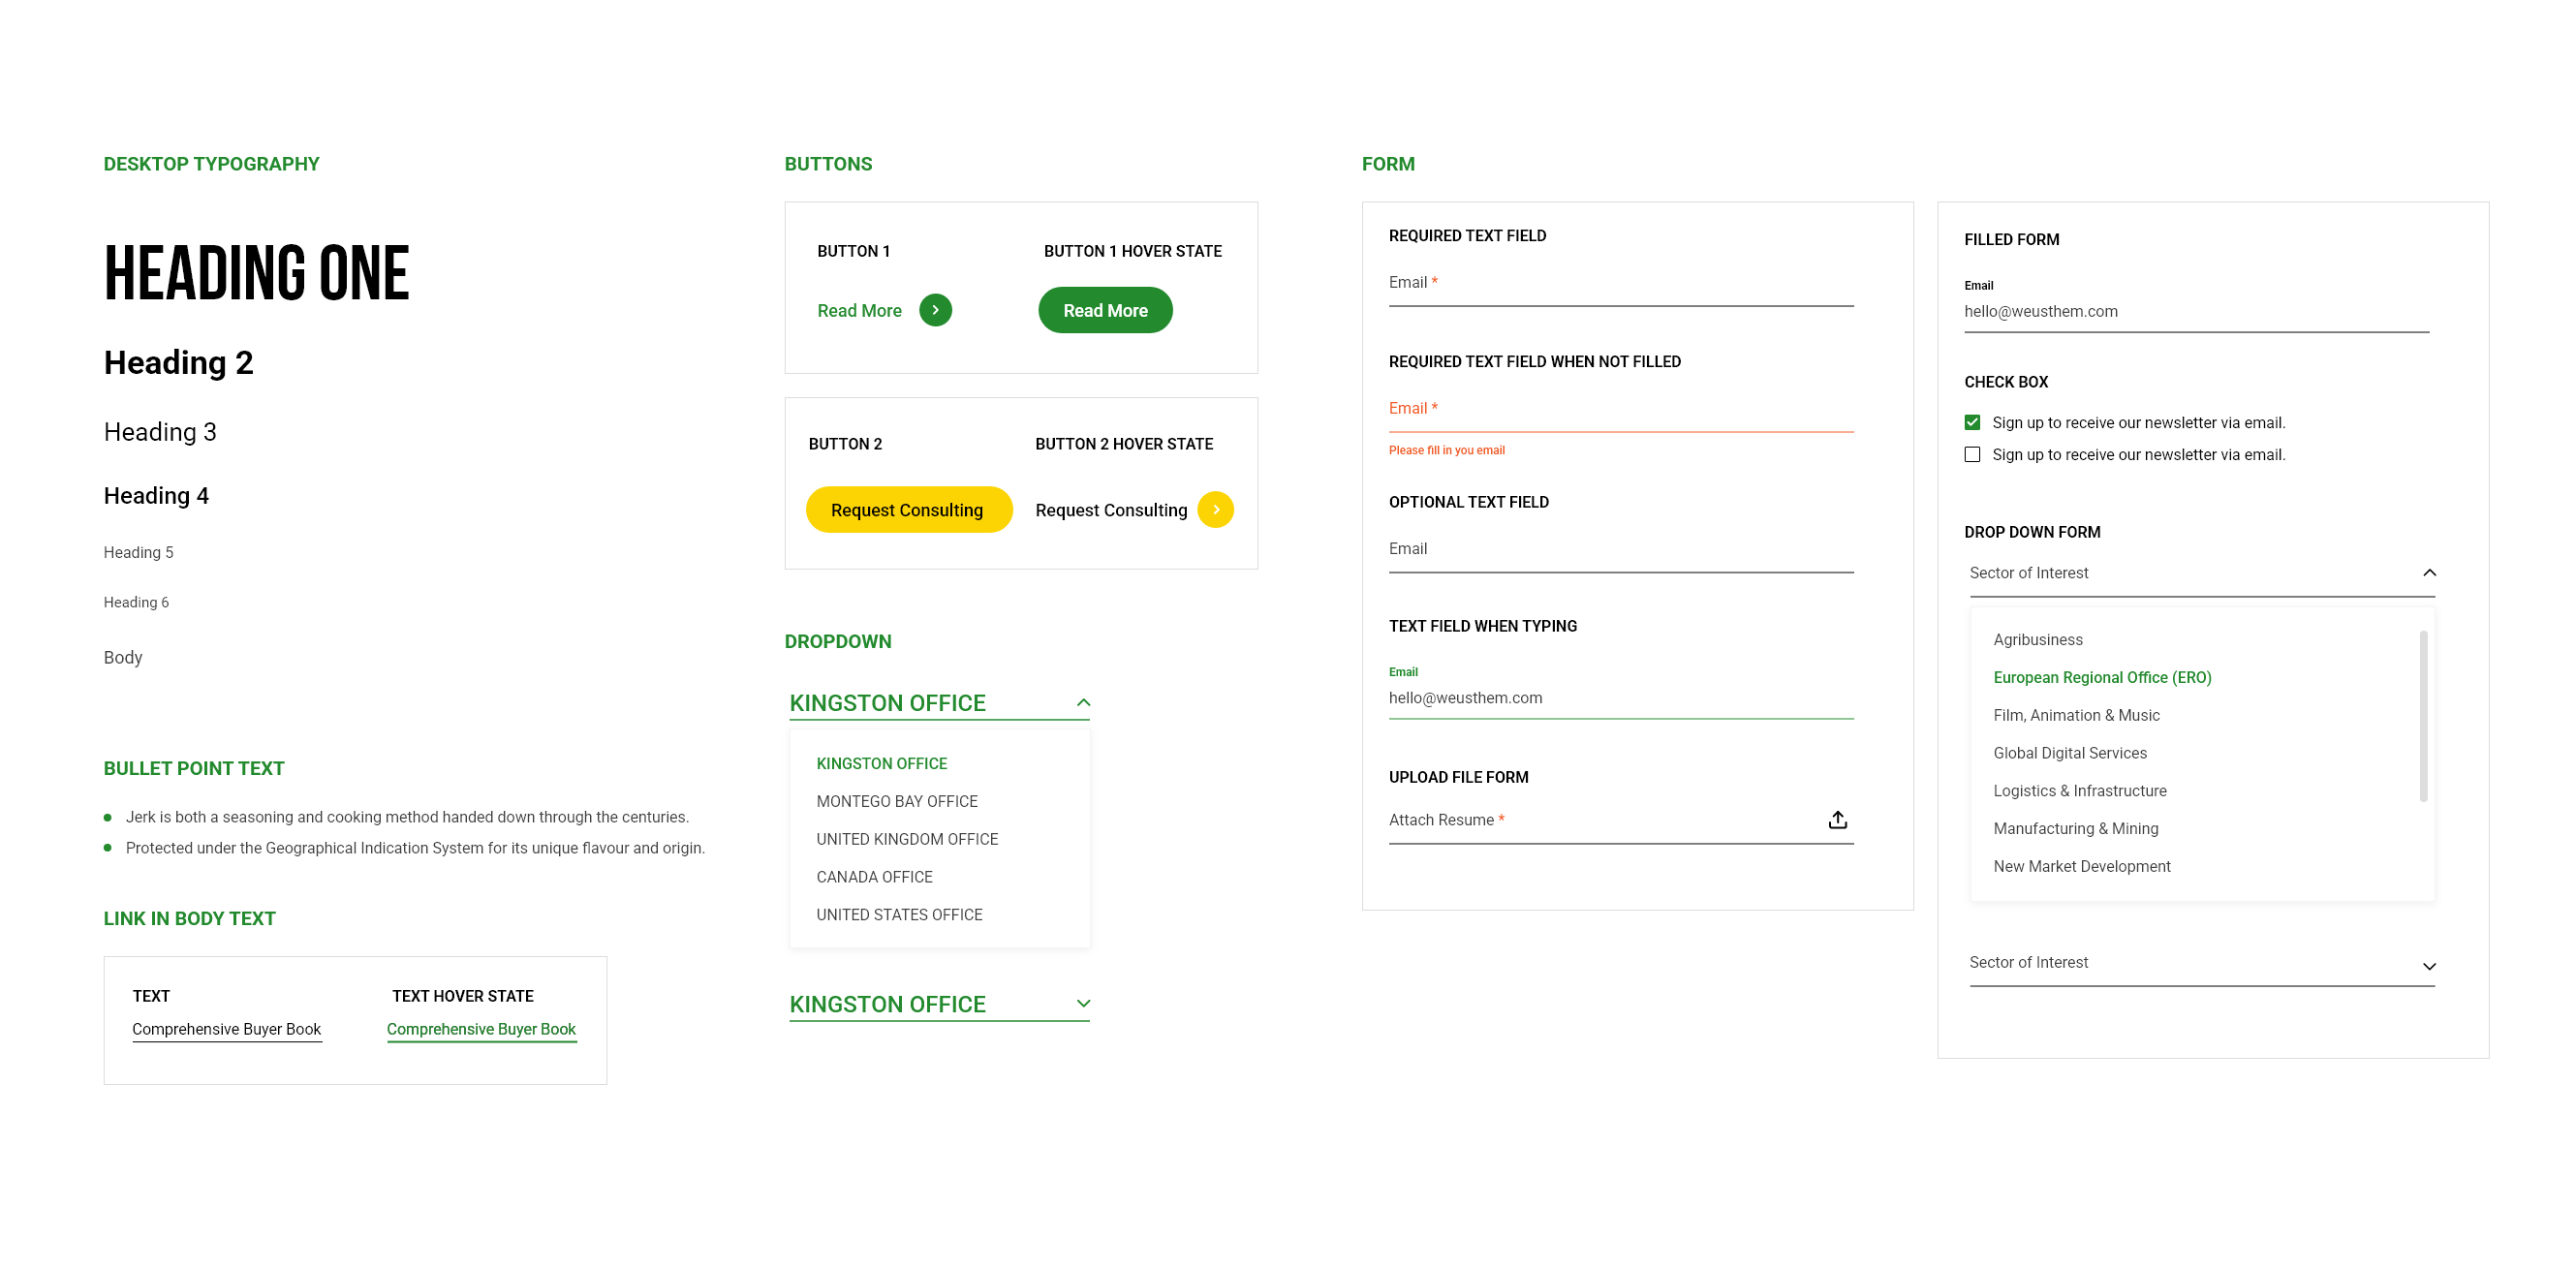Click the Request Consulting hover-state text
Viewport: 2576px width, 1270px height.
1111,510
